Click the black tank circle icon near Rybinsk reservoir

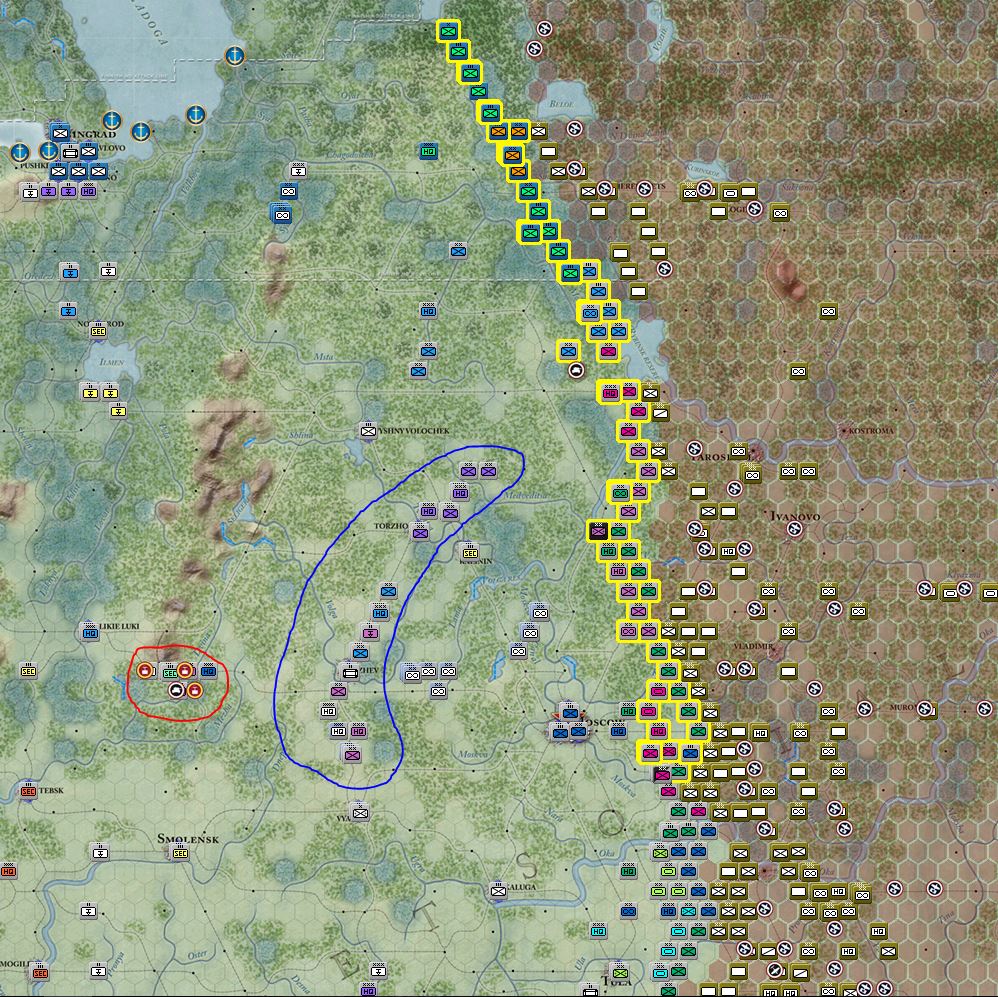click(x=577, y=371)
